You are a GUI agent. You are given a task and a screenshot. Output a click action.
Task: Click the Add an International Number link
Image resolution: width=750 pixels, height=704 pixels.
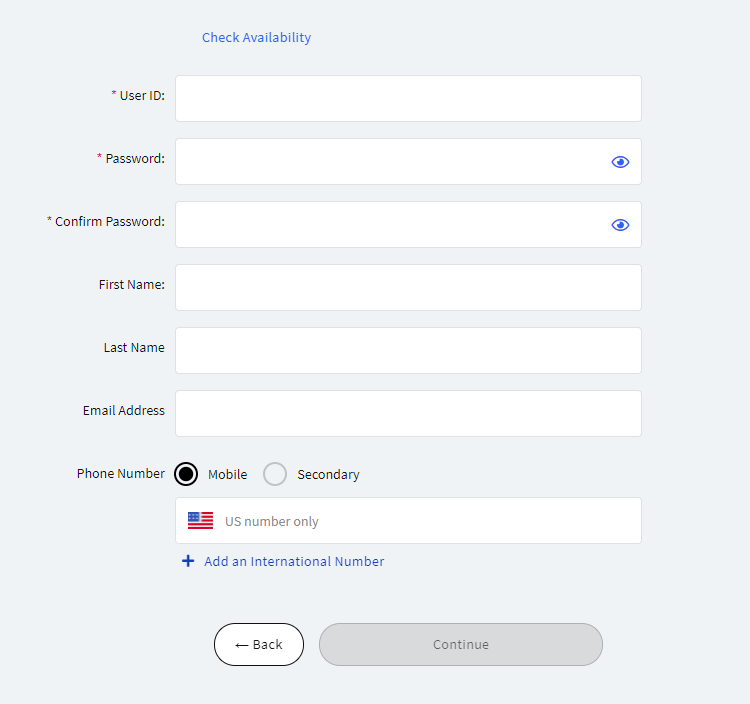(294, 561)
